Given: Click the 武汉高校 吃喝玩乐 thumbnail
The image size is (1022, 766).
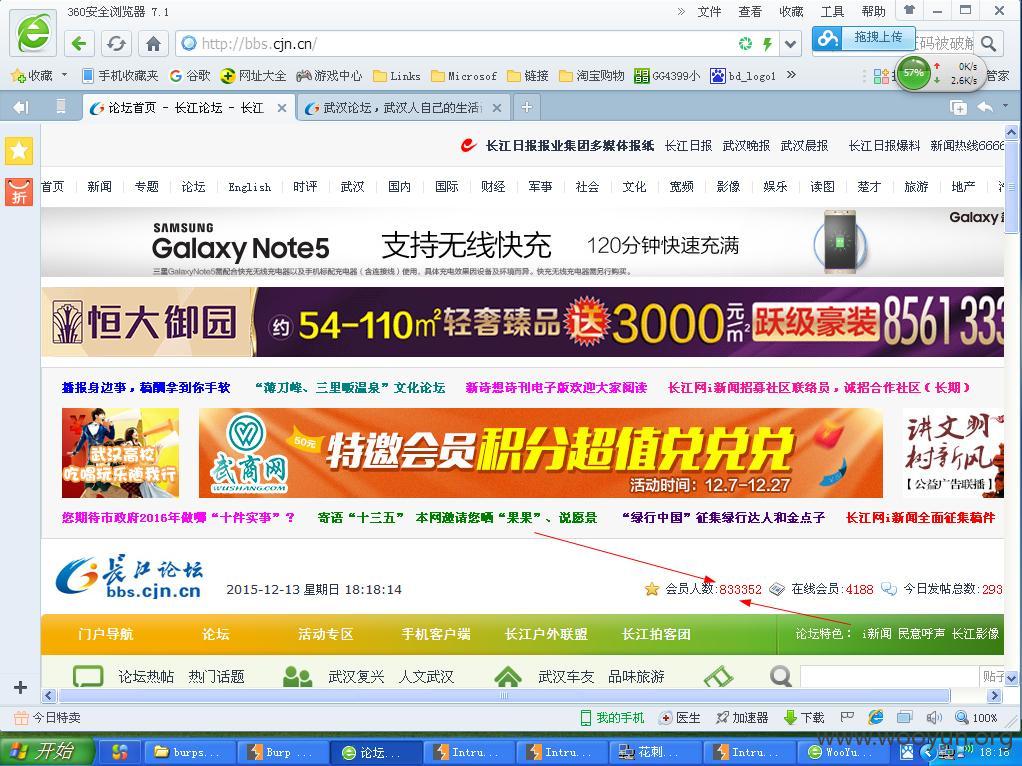Looking at the screenshot, I should (120, 453).
